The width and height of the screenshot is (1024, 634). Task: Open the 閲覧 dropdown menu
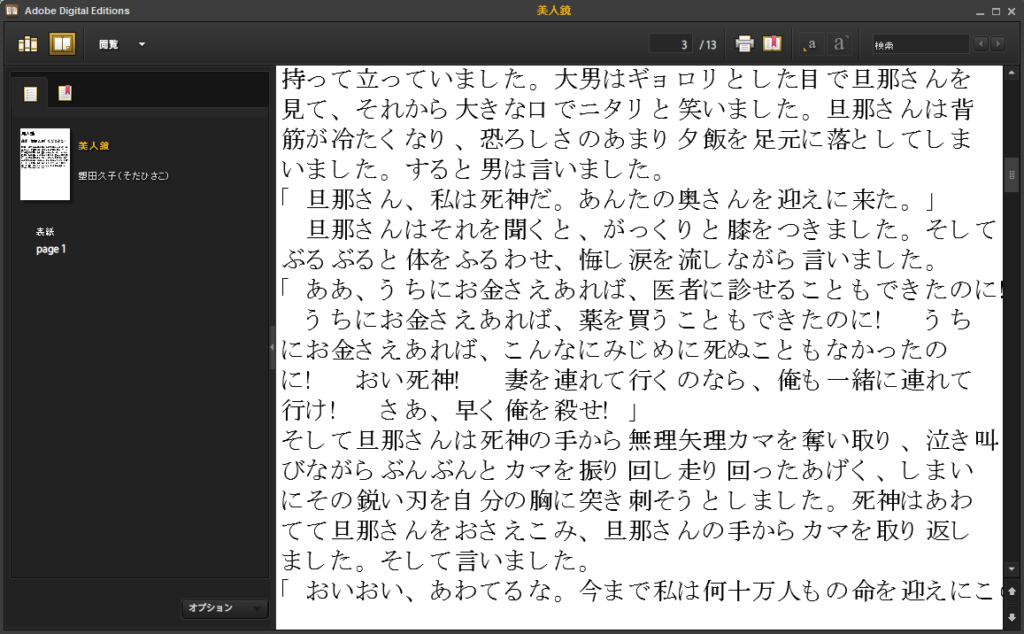point(121,44)
